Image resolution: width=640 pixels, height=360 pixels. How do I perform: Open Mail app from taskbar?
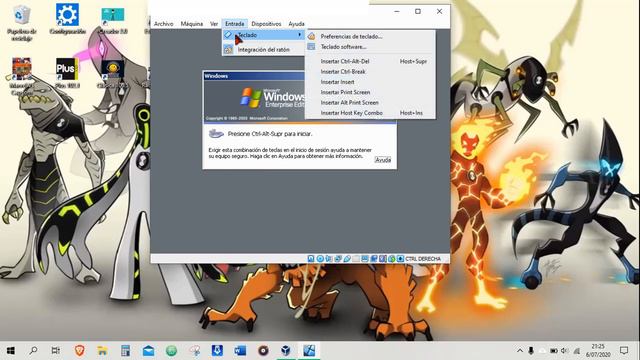click(x=148, y=351)
